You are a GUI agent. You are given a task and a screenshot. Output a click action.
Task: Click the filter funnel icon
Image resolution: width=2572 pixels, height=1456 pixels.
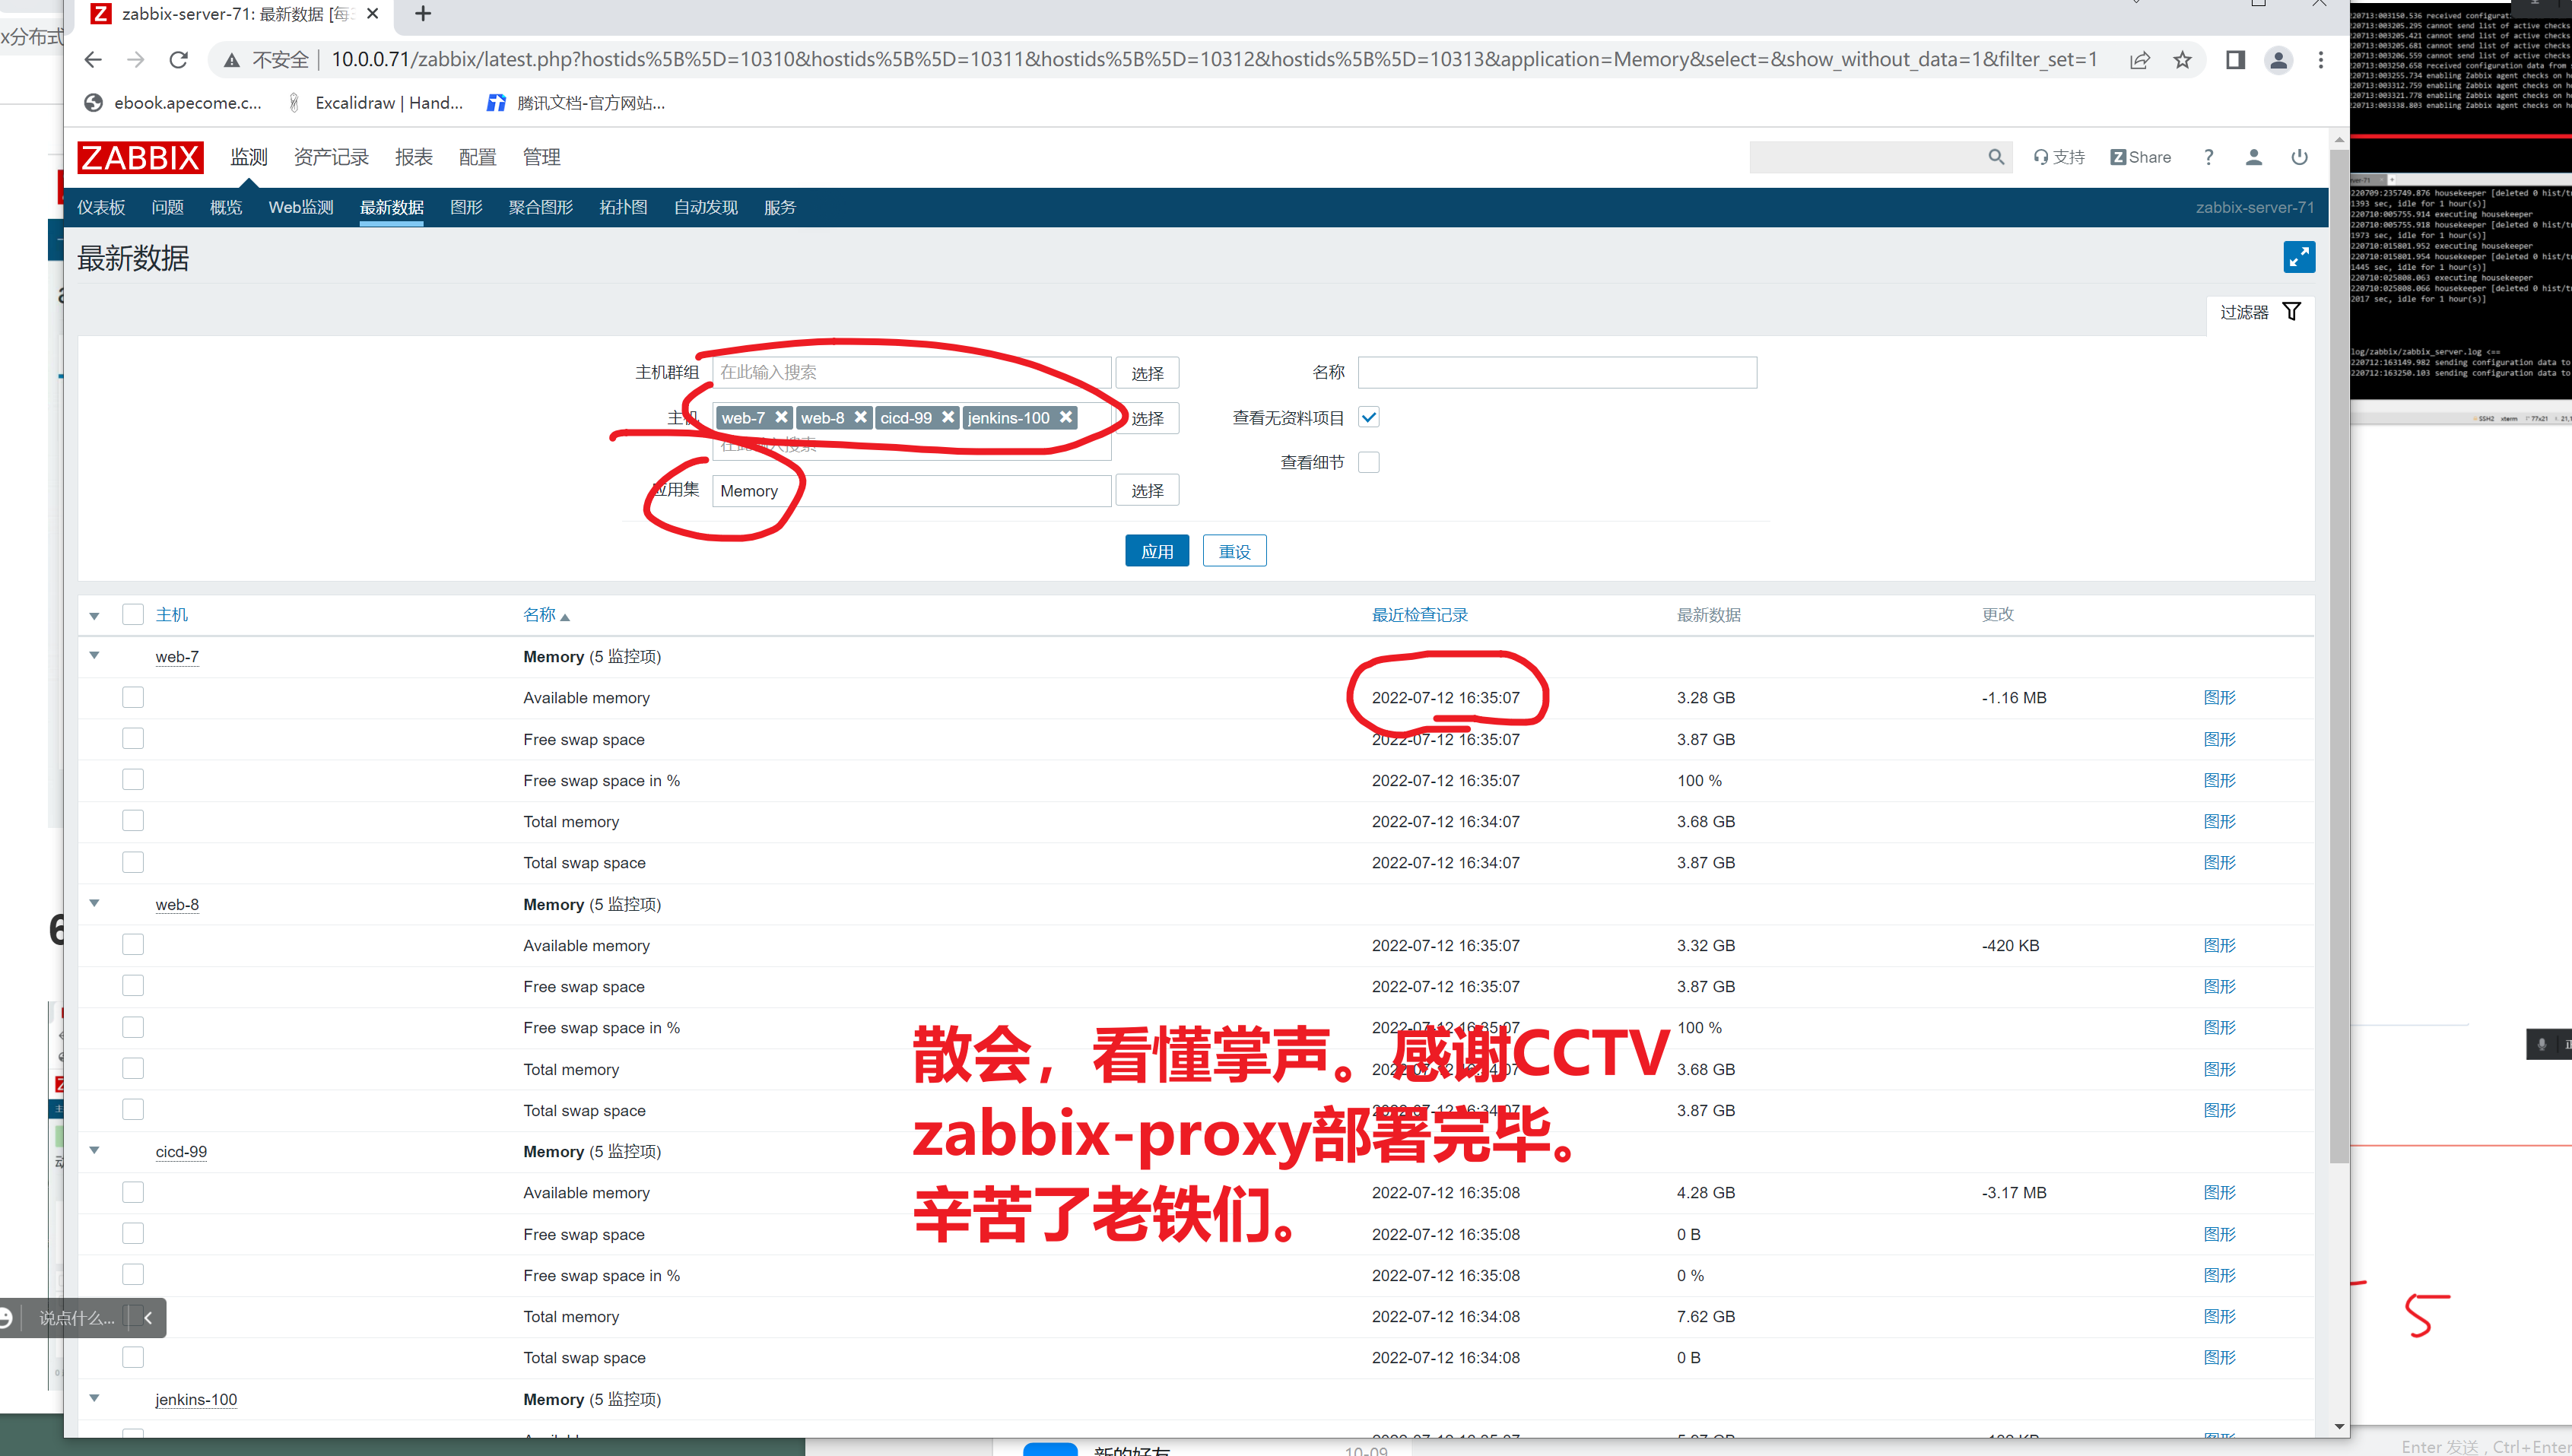tap(2291, 312)
